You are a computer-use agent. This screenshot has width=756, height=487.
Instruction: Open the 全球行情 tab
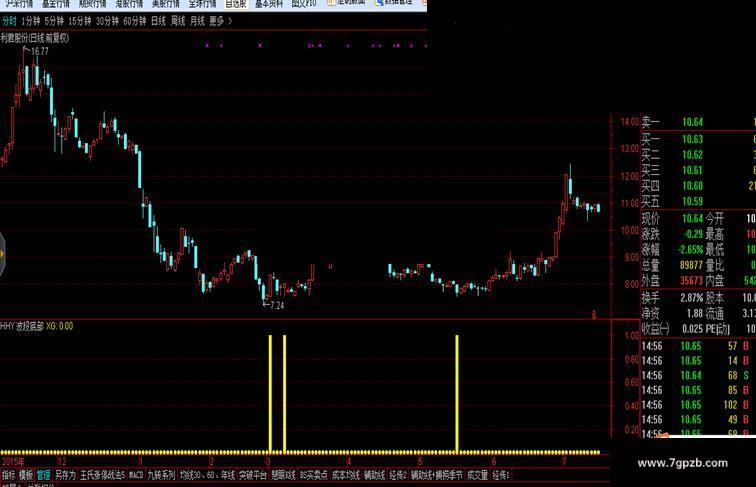tap(202, 4)
